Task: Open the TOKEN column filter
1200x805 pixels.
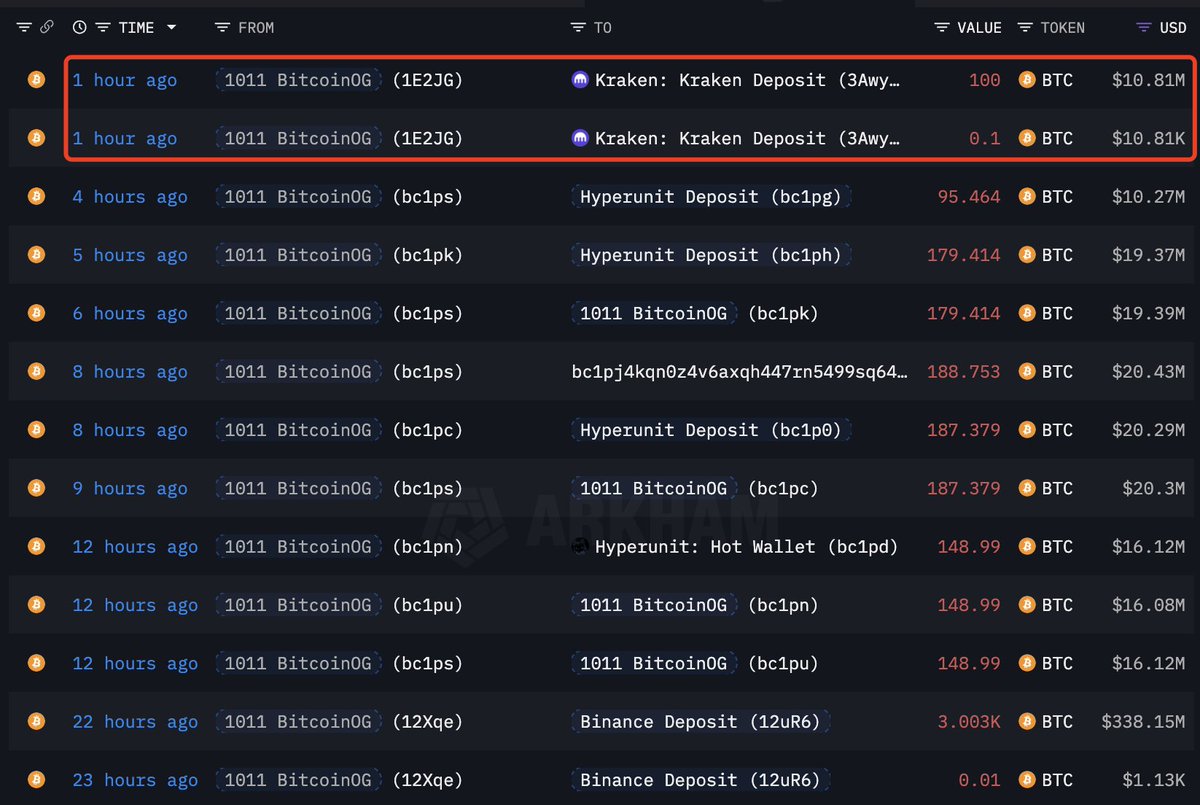Action: (1025, 28)
